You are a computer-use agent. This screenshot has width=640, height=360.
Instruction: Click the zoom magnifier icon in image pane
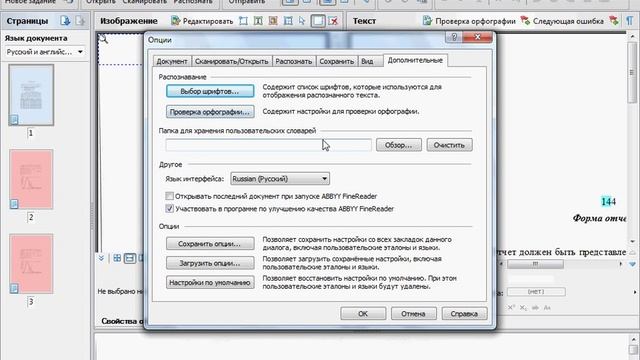pyautogui.click(x=103, y=39)
